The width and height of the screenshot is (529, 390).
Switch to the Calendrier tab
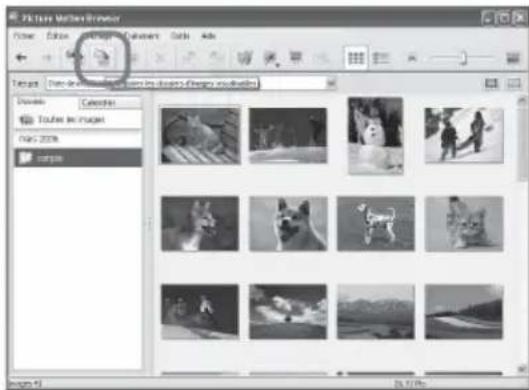(x=110, y=103)
